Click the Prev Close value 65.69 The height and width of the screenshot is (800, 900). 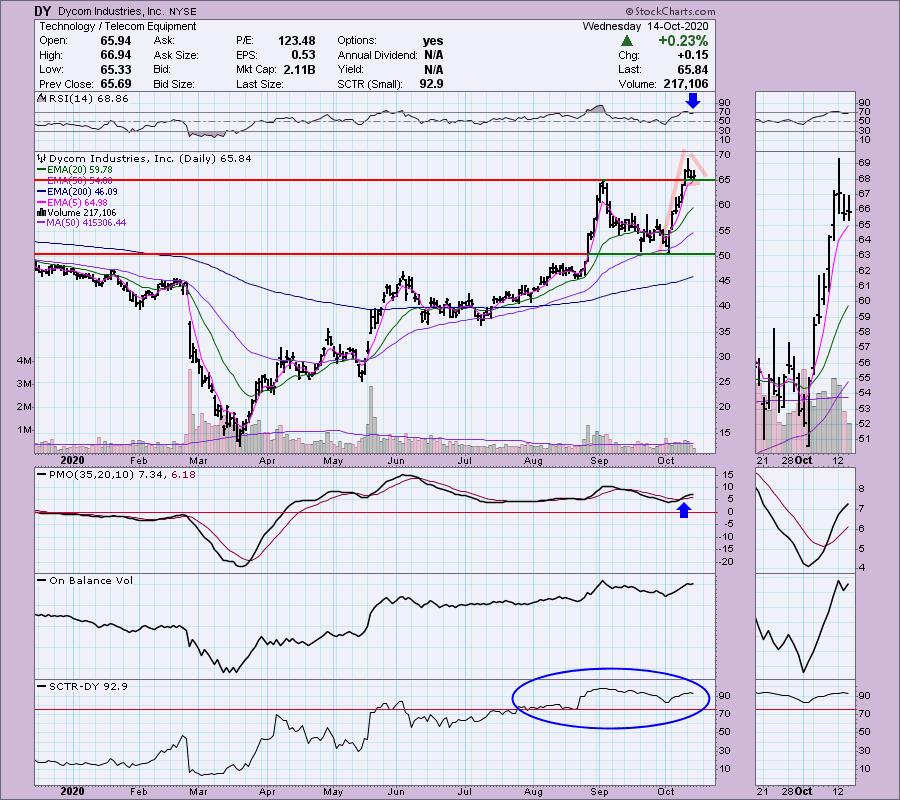(x=116, y=84)
